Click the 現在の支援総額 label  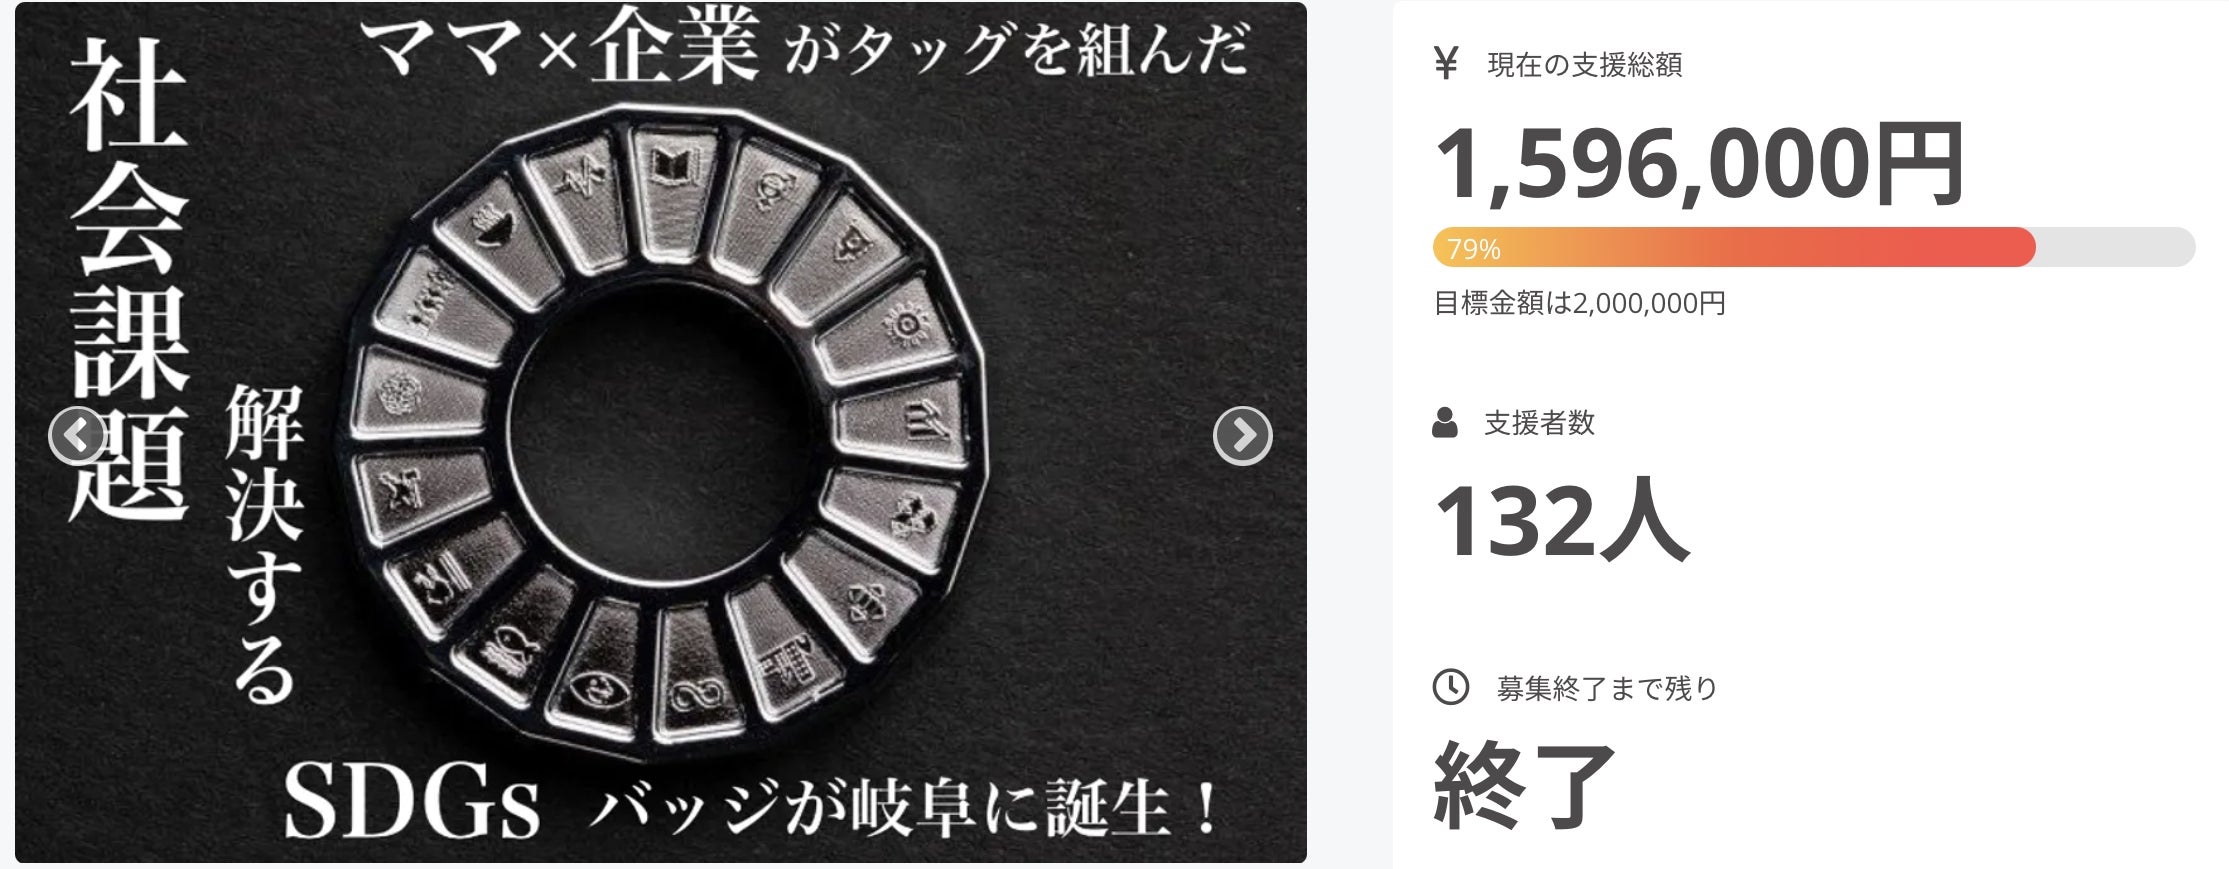point(1585,65)
